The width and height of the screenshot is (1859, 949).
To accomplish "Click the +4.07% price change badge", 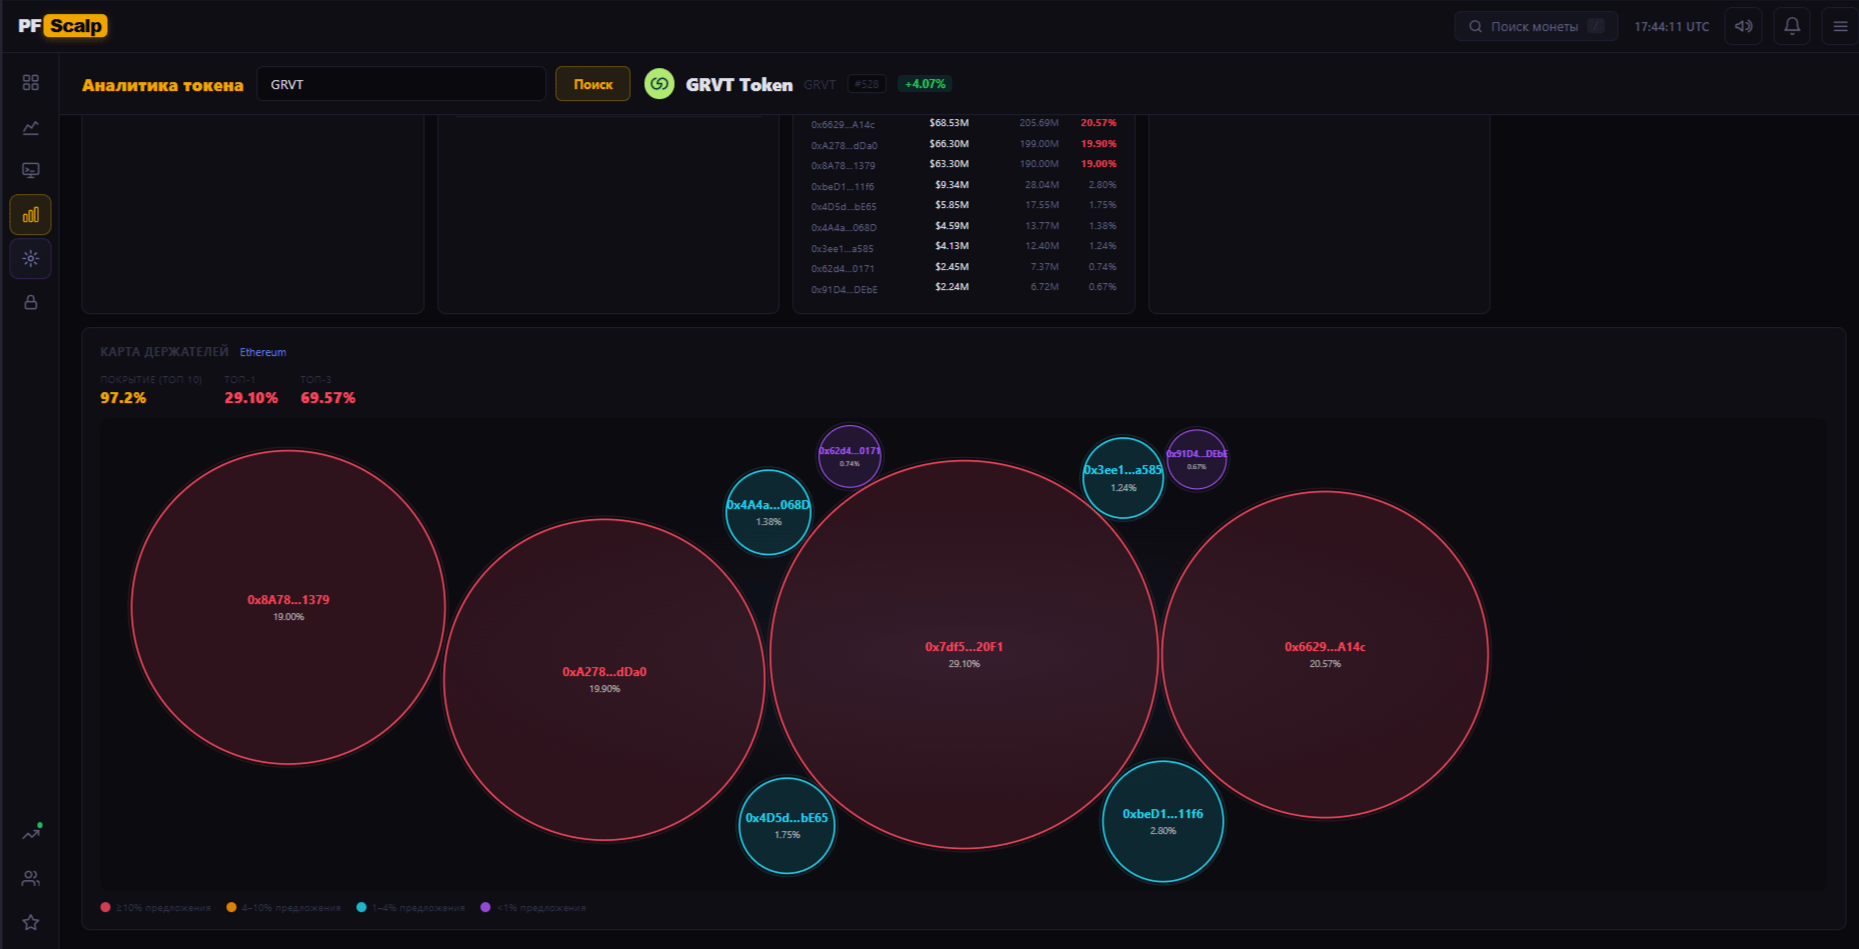I will click(925, 84).
